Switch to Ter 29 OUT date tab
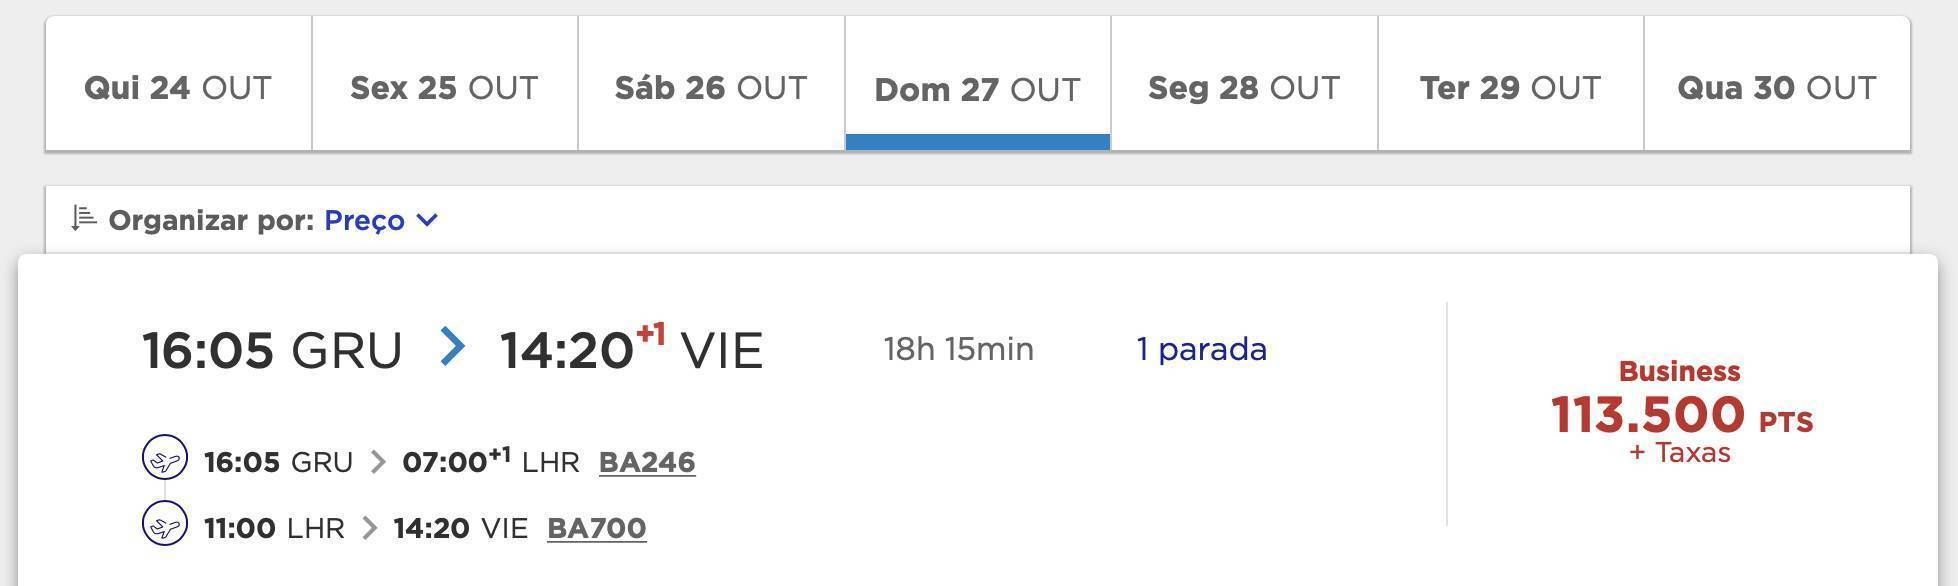1958x586 pixels. [x=1511, y=83]
